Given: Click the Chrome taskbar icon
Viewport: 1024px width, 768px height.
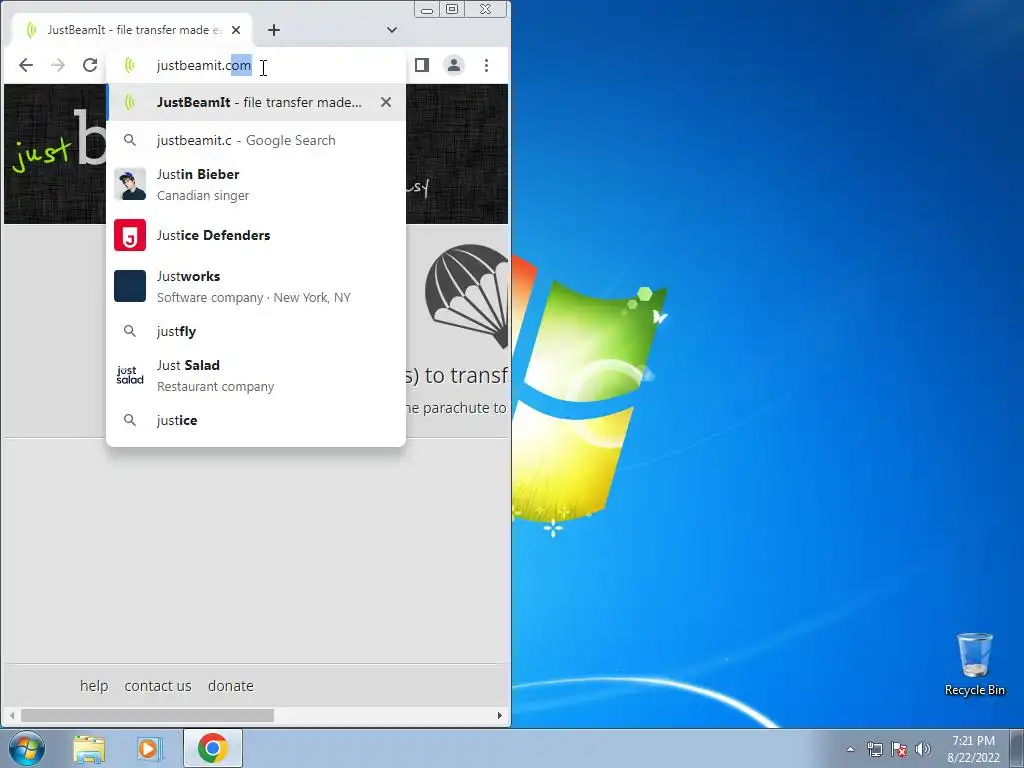Looking at the screenshot, I should 213,748.
